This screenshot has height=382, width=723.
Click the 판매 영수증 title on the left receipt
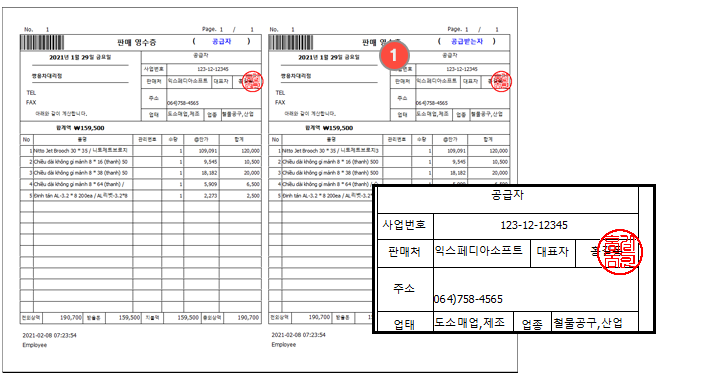(136, 42)
